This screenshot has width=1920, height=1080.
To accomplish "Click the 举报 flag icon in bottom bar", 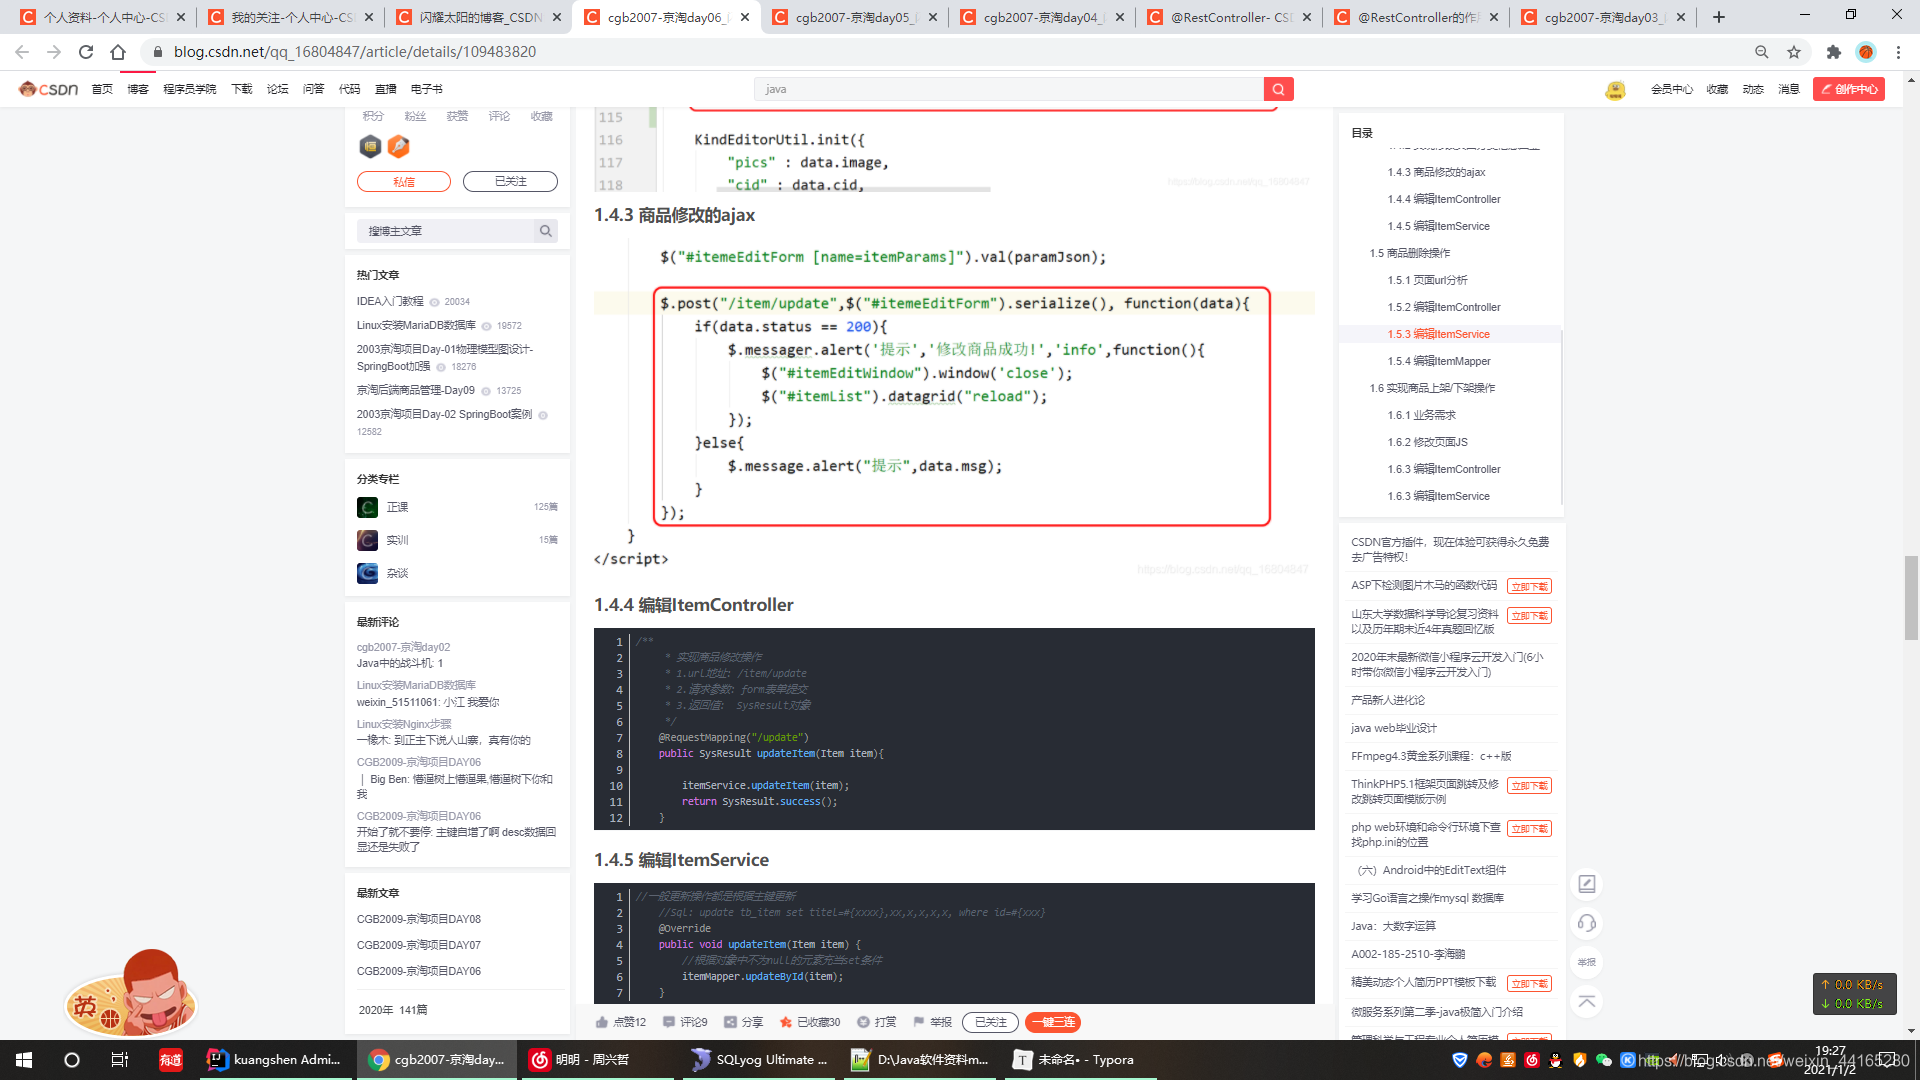I will [918, 1022].
